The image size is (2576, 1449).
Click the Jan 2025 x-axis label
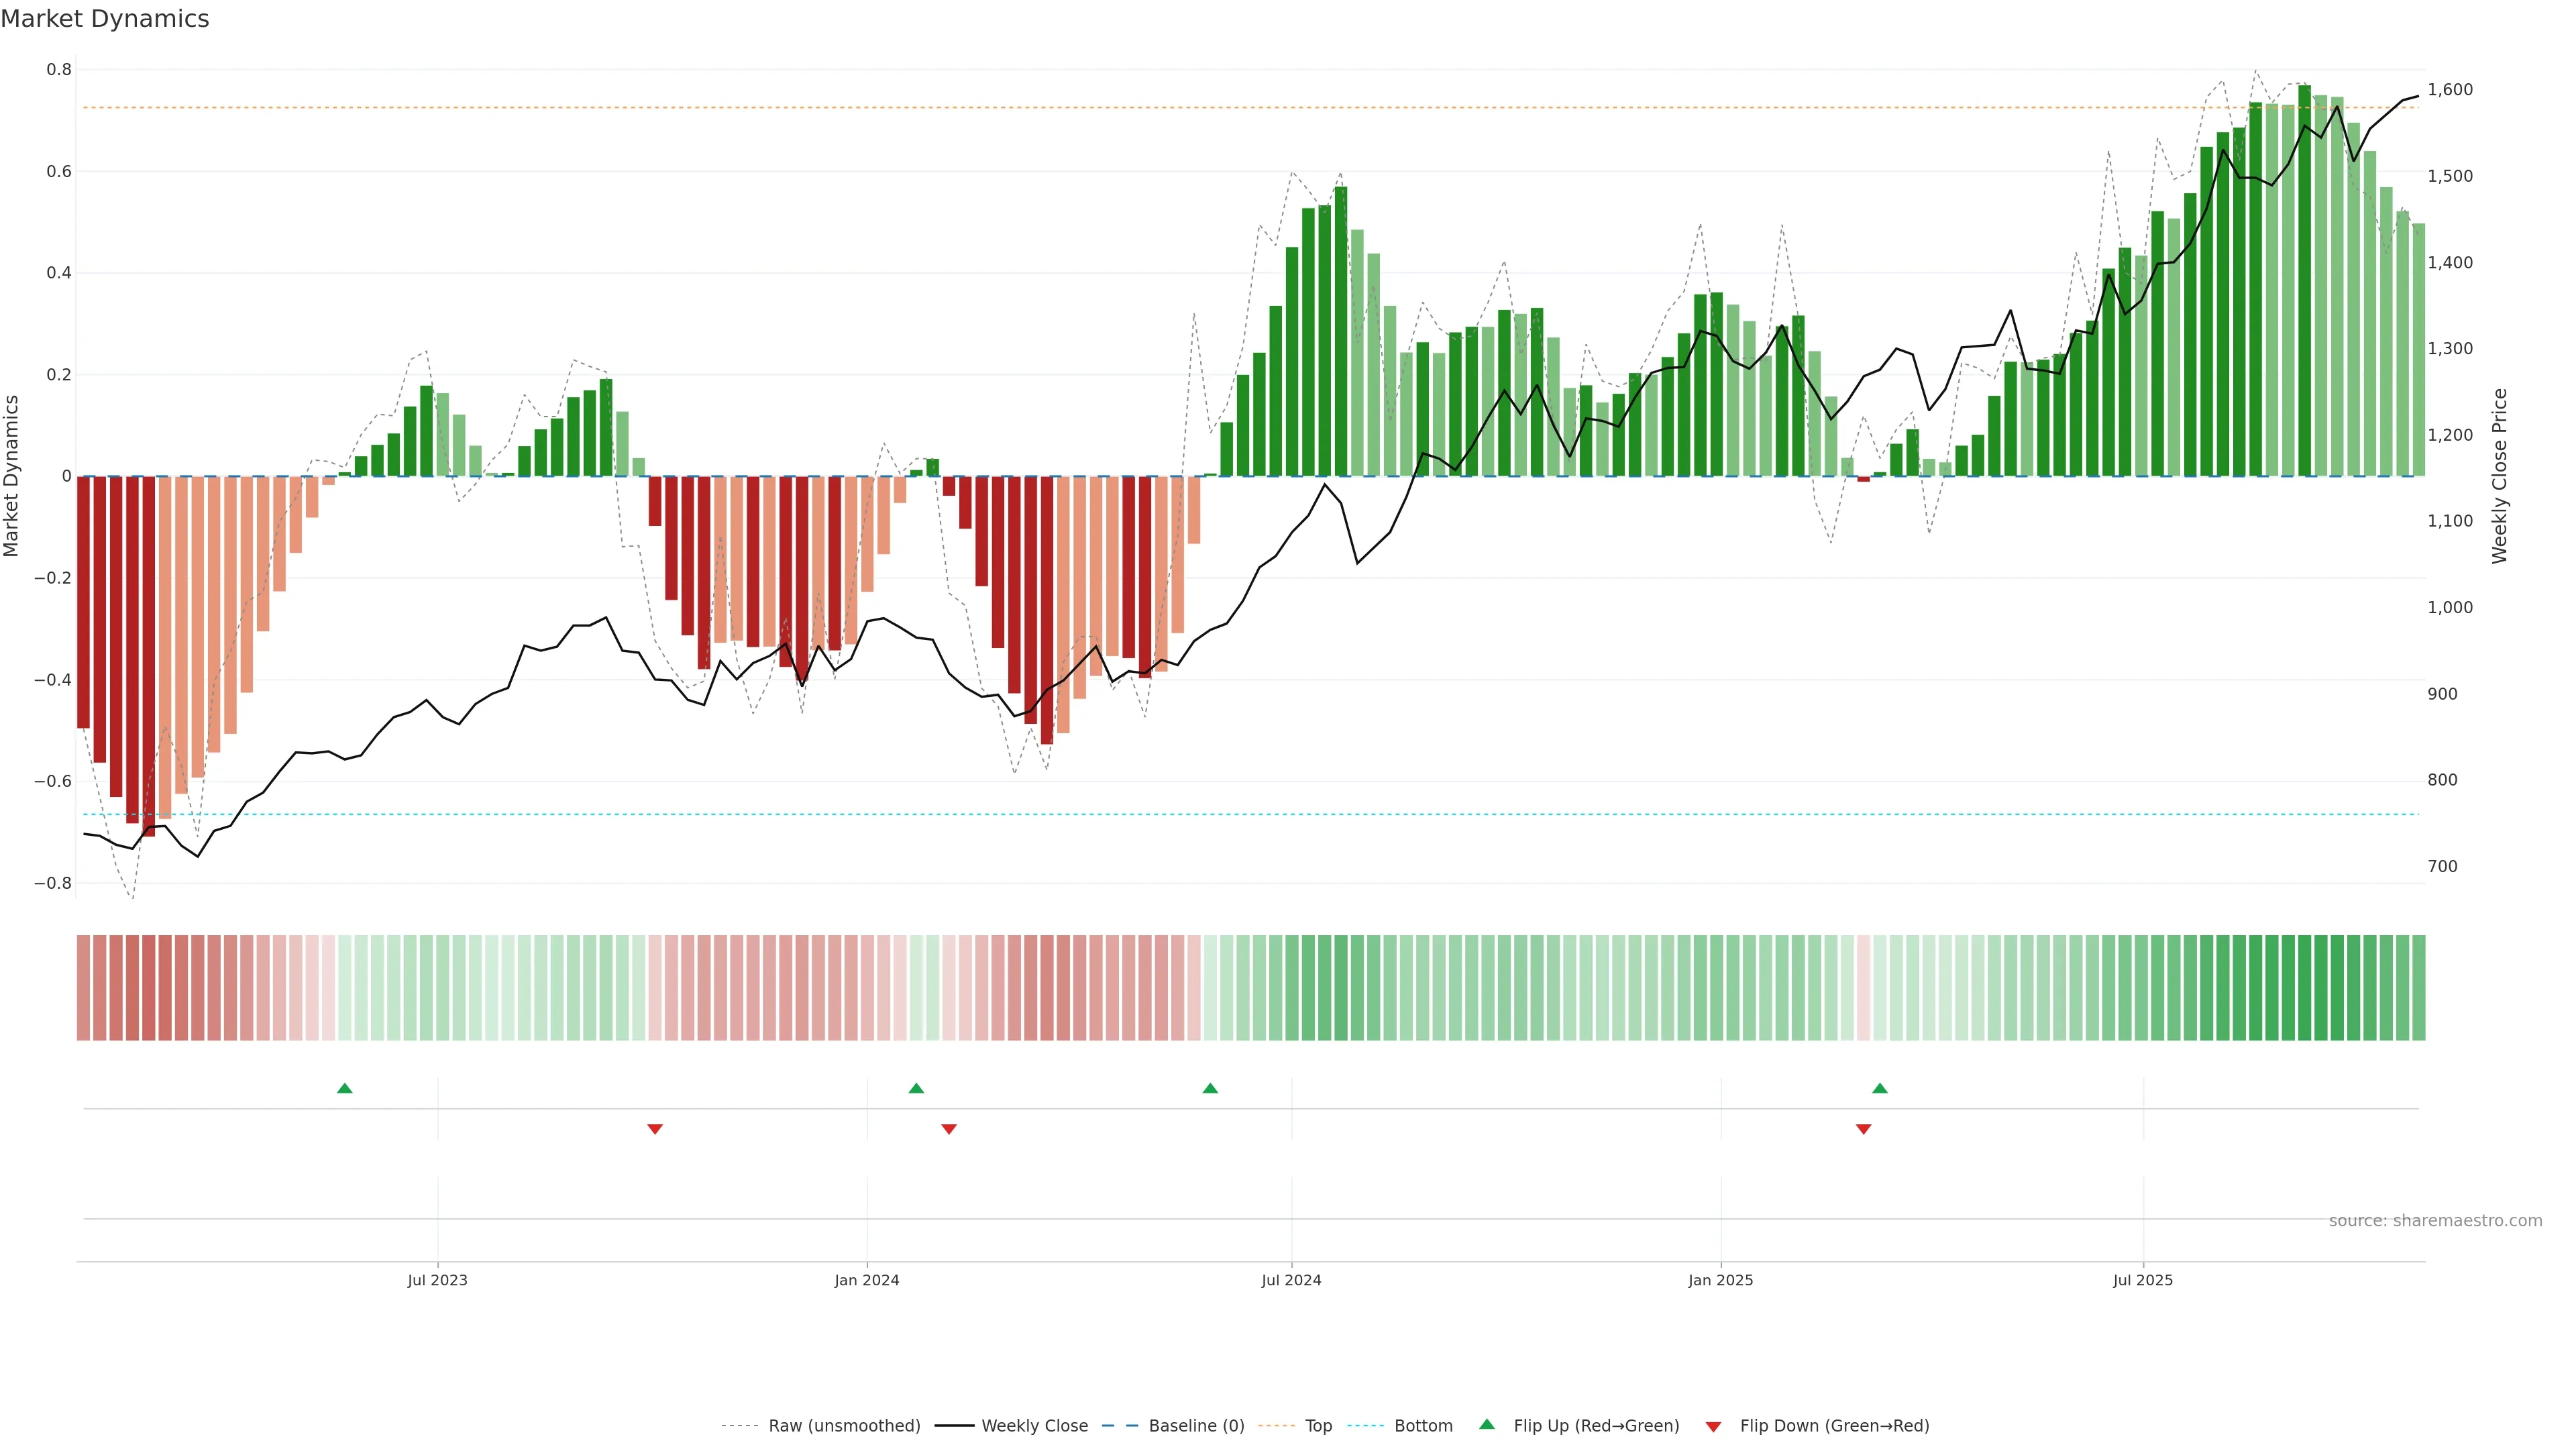1720,1280
